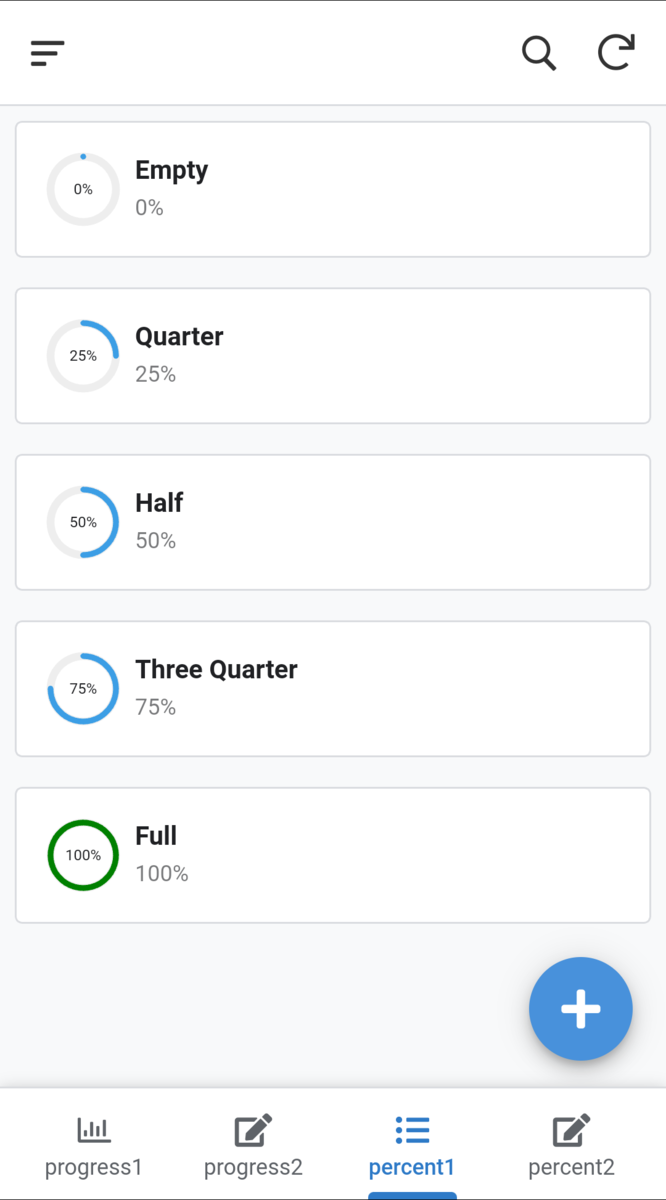
Task: Tap the progress2 edit icon
Action: coord(253,1130)
